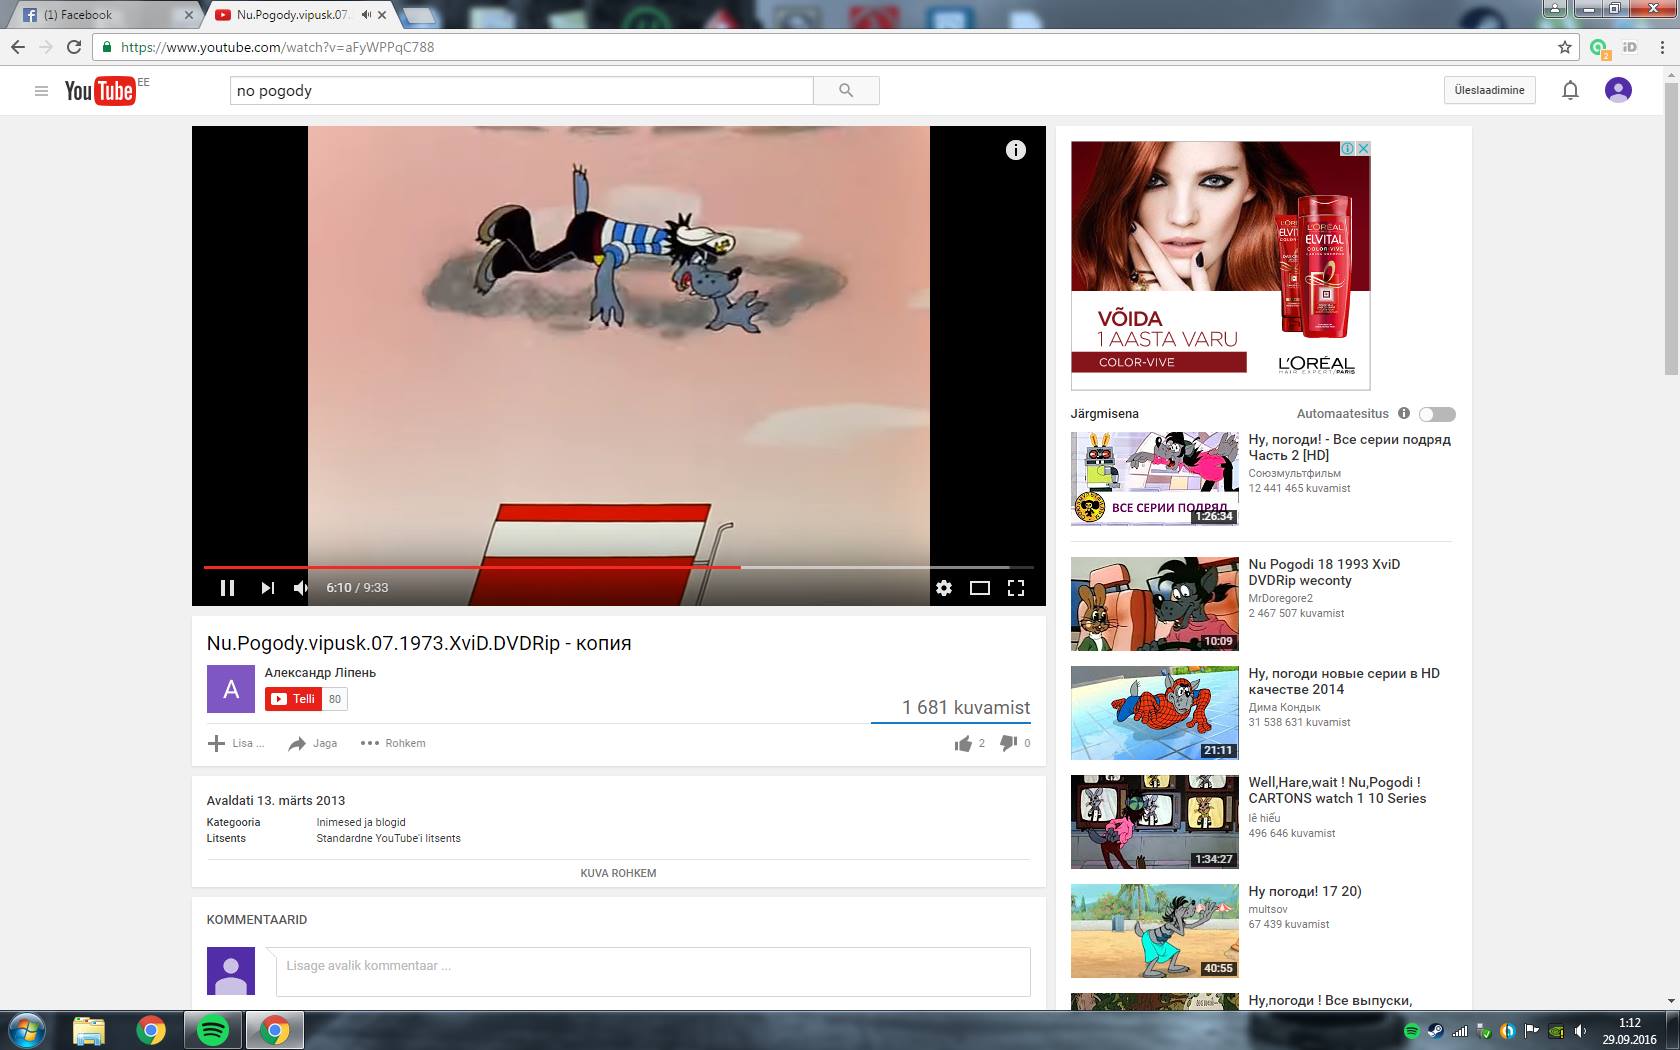Like the video with thumbs up
1680x1050 pixels.
coord(963,743)
